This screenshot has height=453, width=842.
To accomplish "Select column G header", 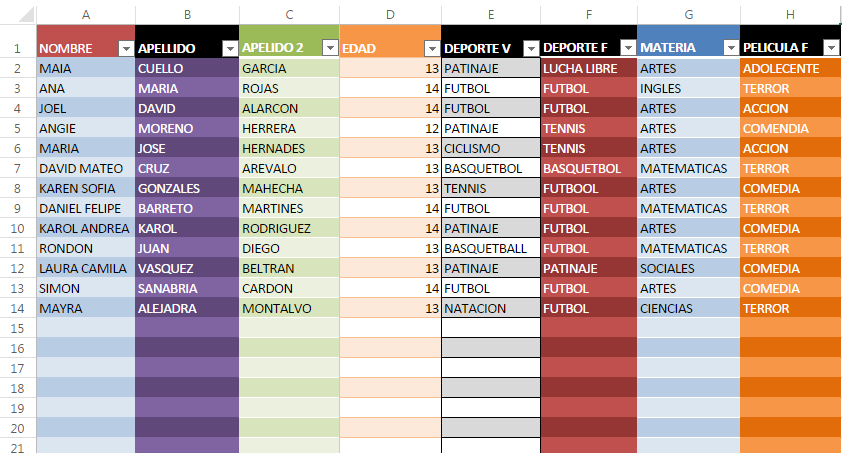I will point(689,14).
